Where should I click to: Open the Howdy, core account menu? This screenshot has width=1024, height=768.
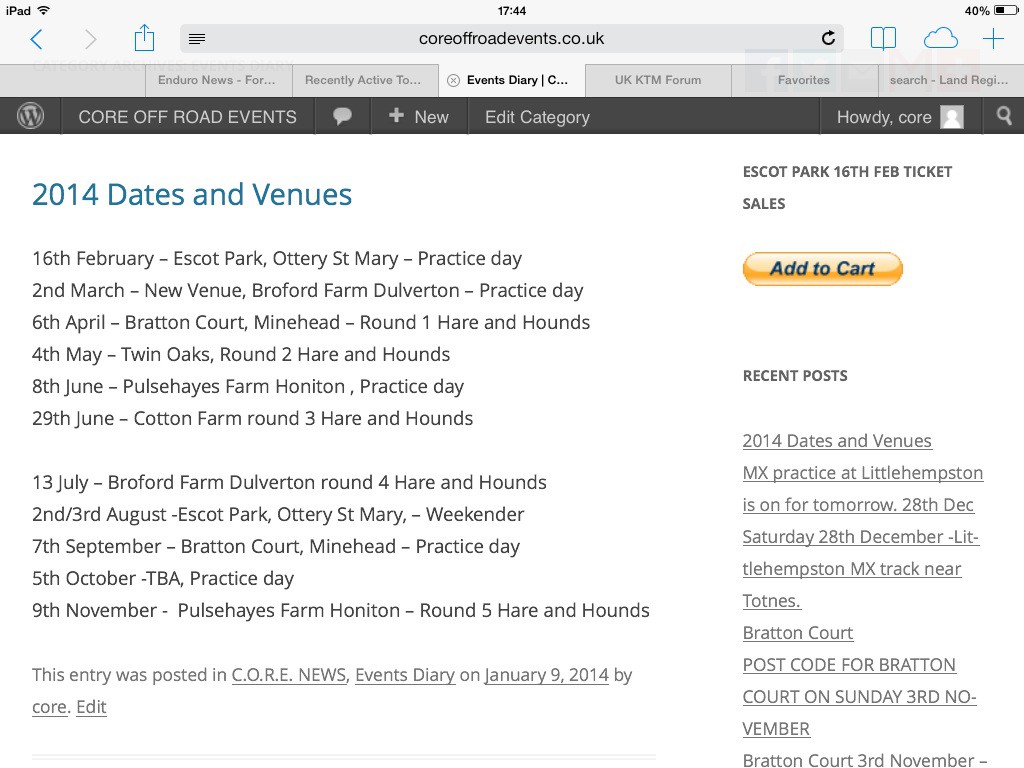pos(899,117)
